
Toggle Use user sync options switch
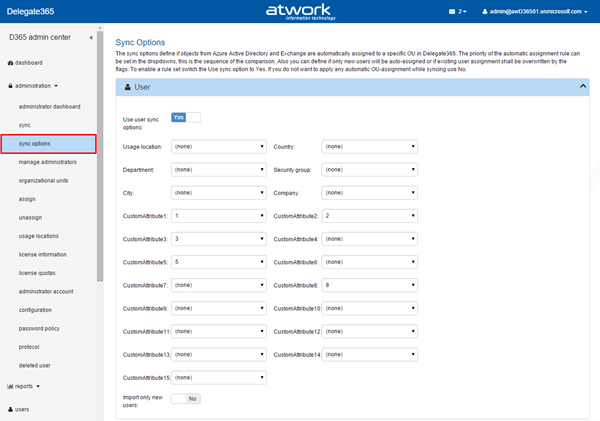point(186,117)
